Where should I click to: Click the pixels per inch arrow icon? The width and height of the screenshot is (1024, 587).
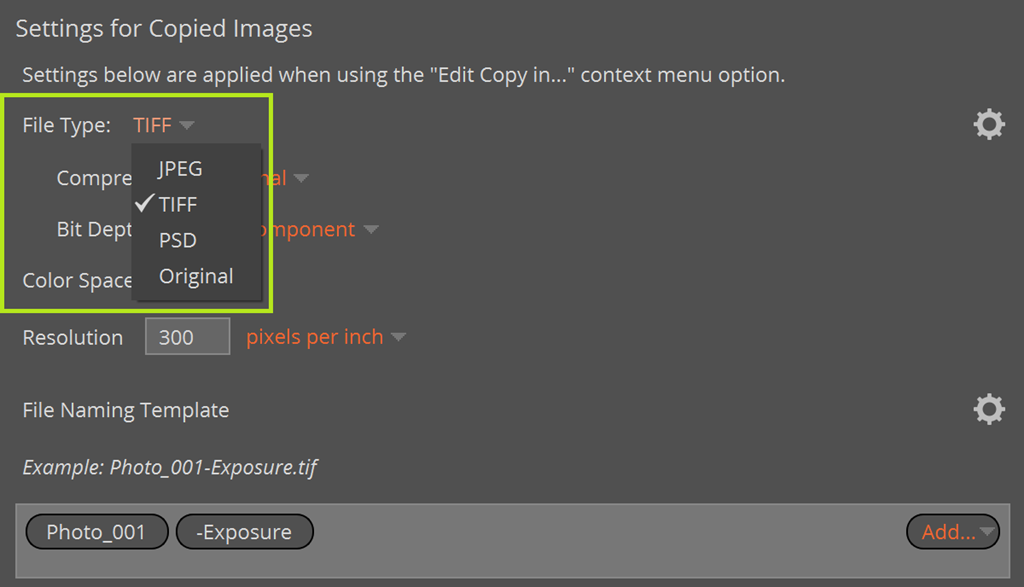(x=398, y=337)
